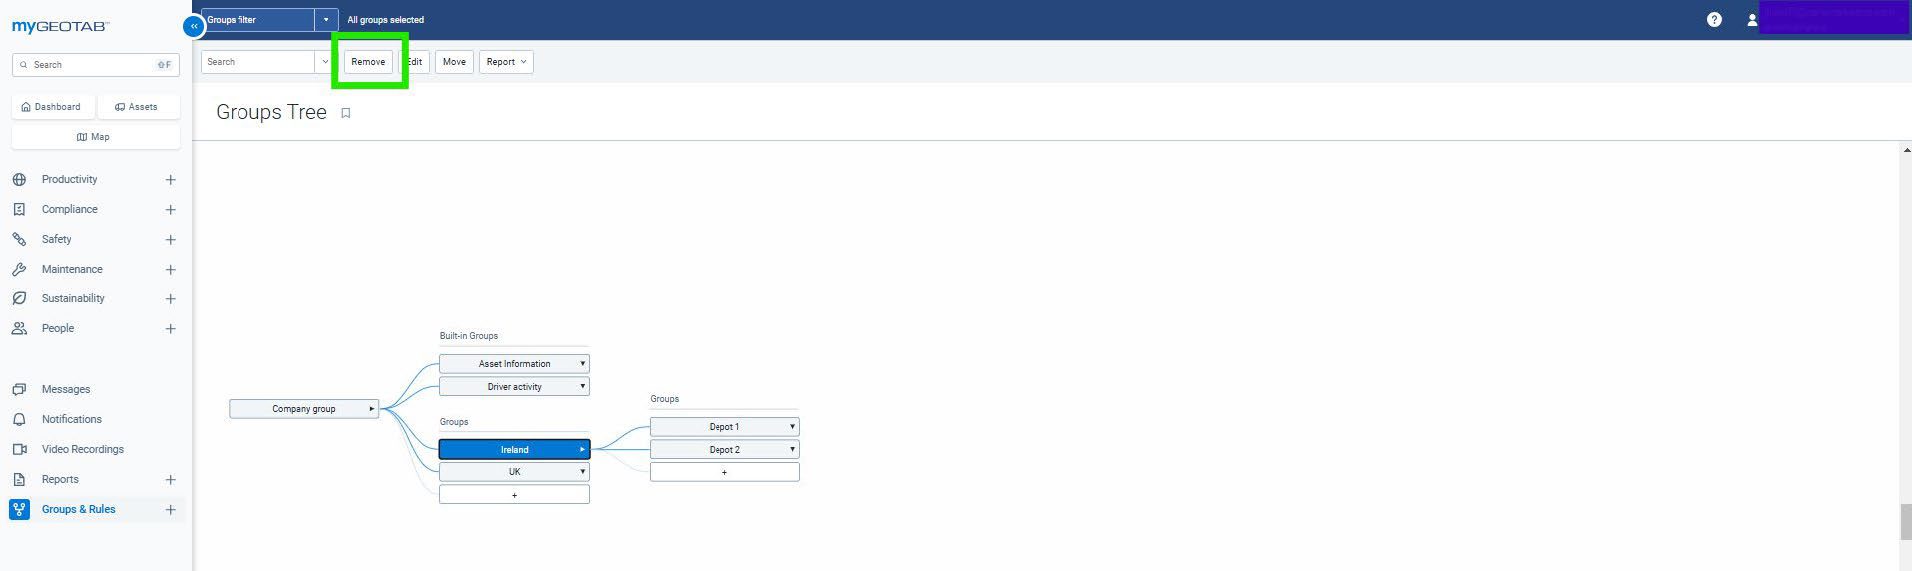Open the Safety menu item

[57, 239]
